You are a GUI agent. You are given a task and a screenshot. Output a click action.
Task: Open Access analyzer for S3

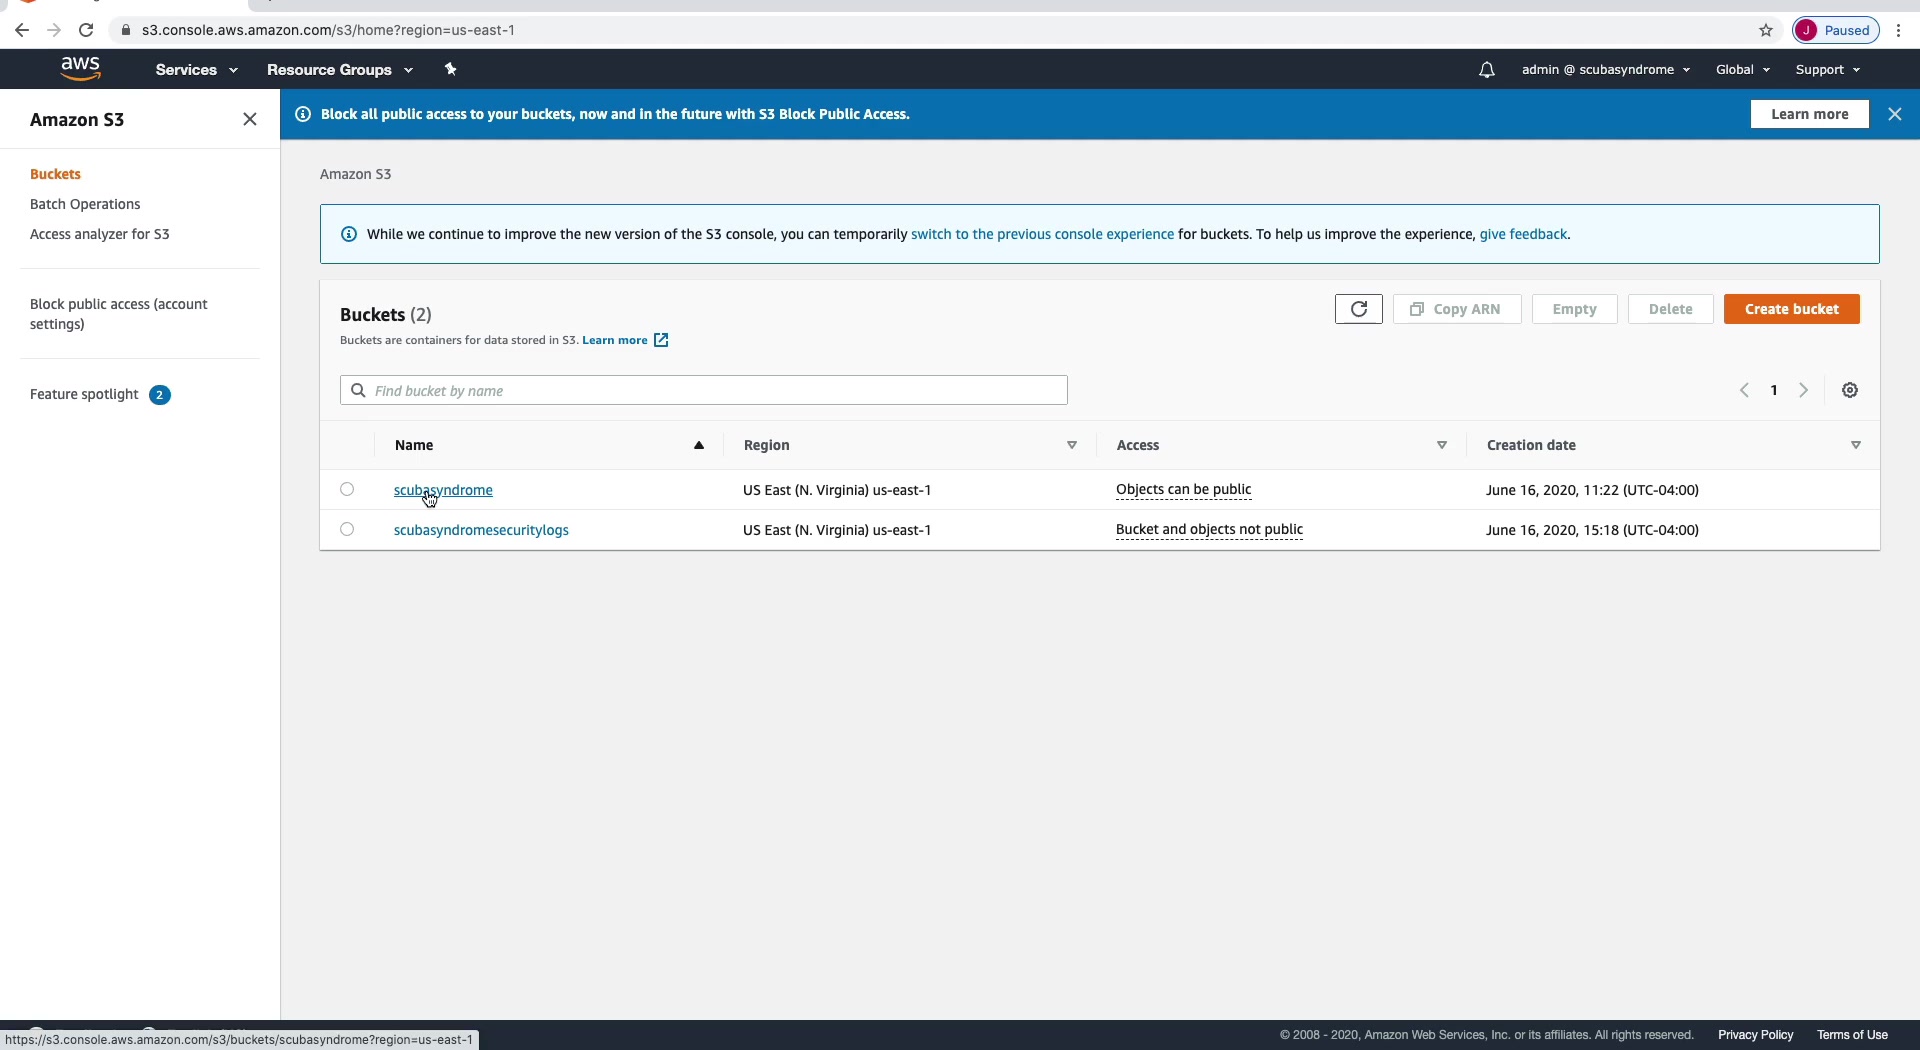point(100,234)
